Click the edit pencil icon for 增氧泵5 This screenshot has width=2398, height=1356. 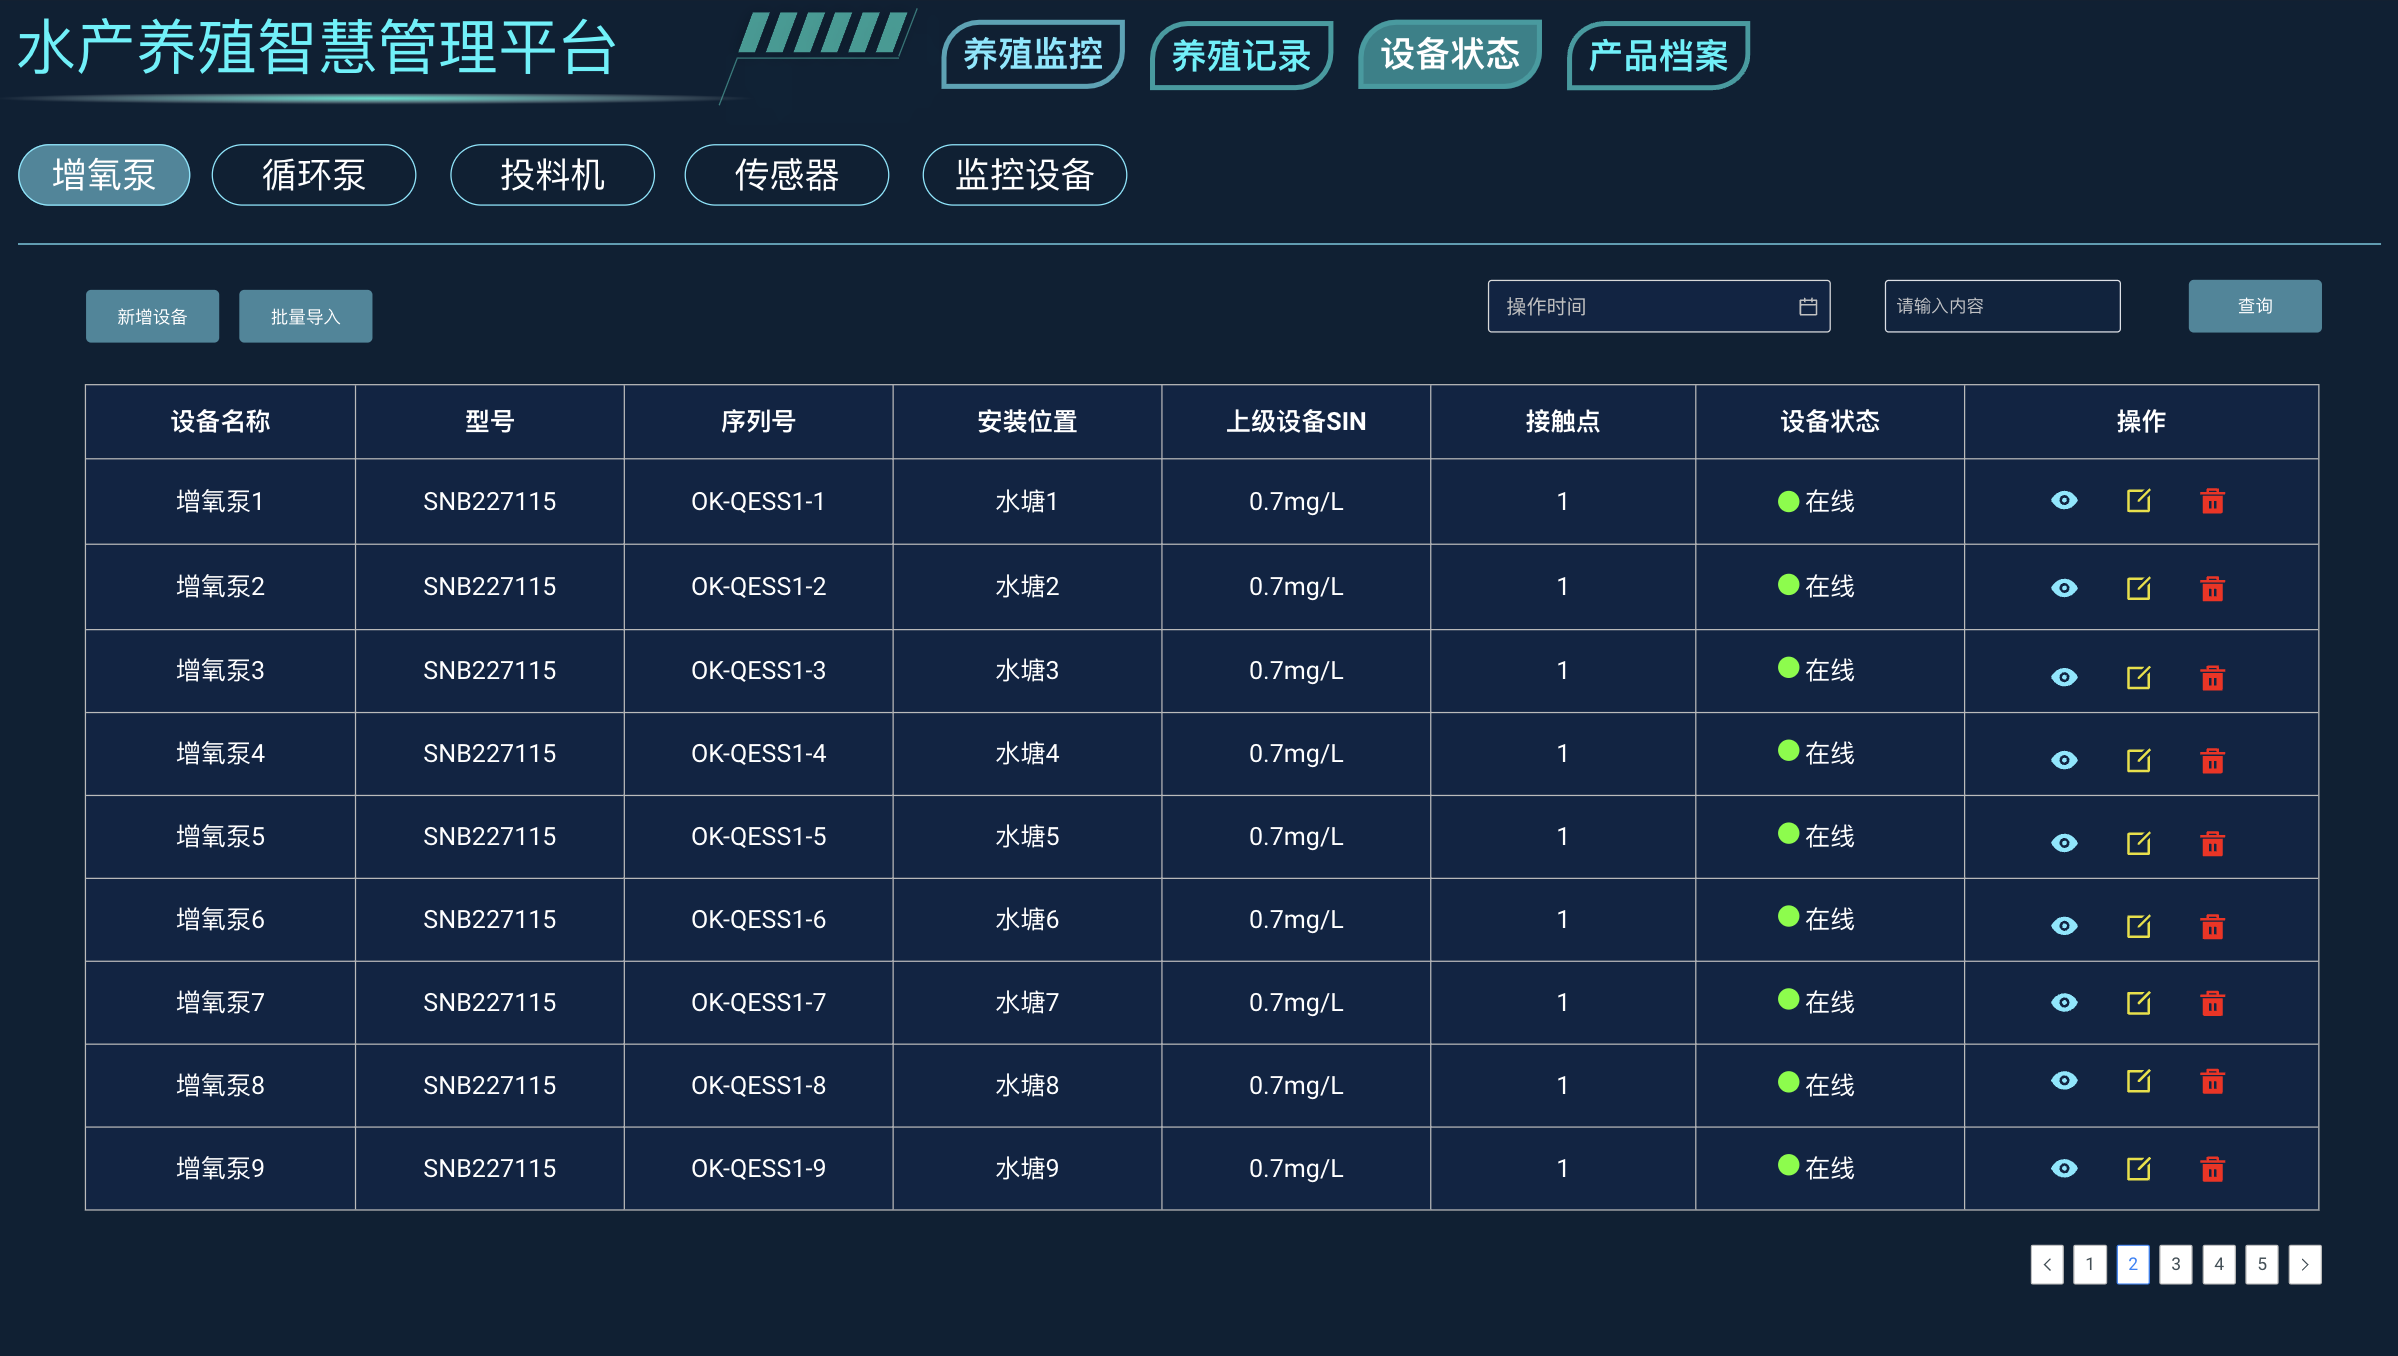click(x=2138, y=843)
